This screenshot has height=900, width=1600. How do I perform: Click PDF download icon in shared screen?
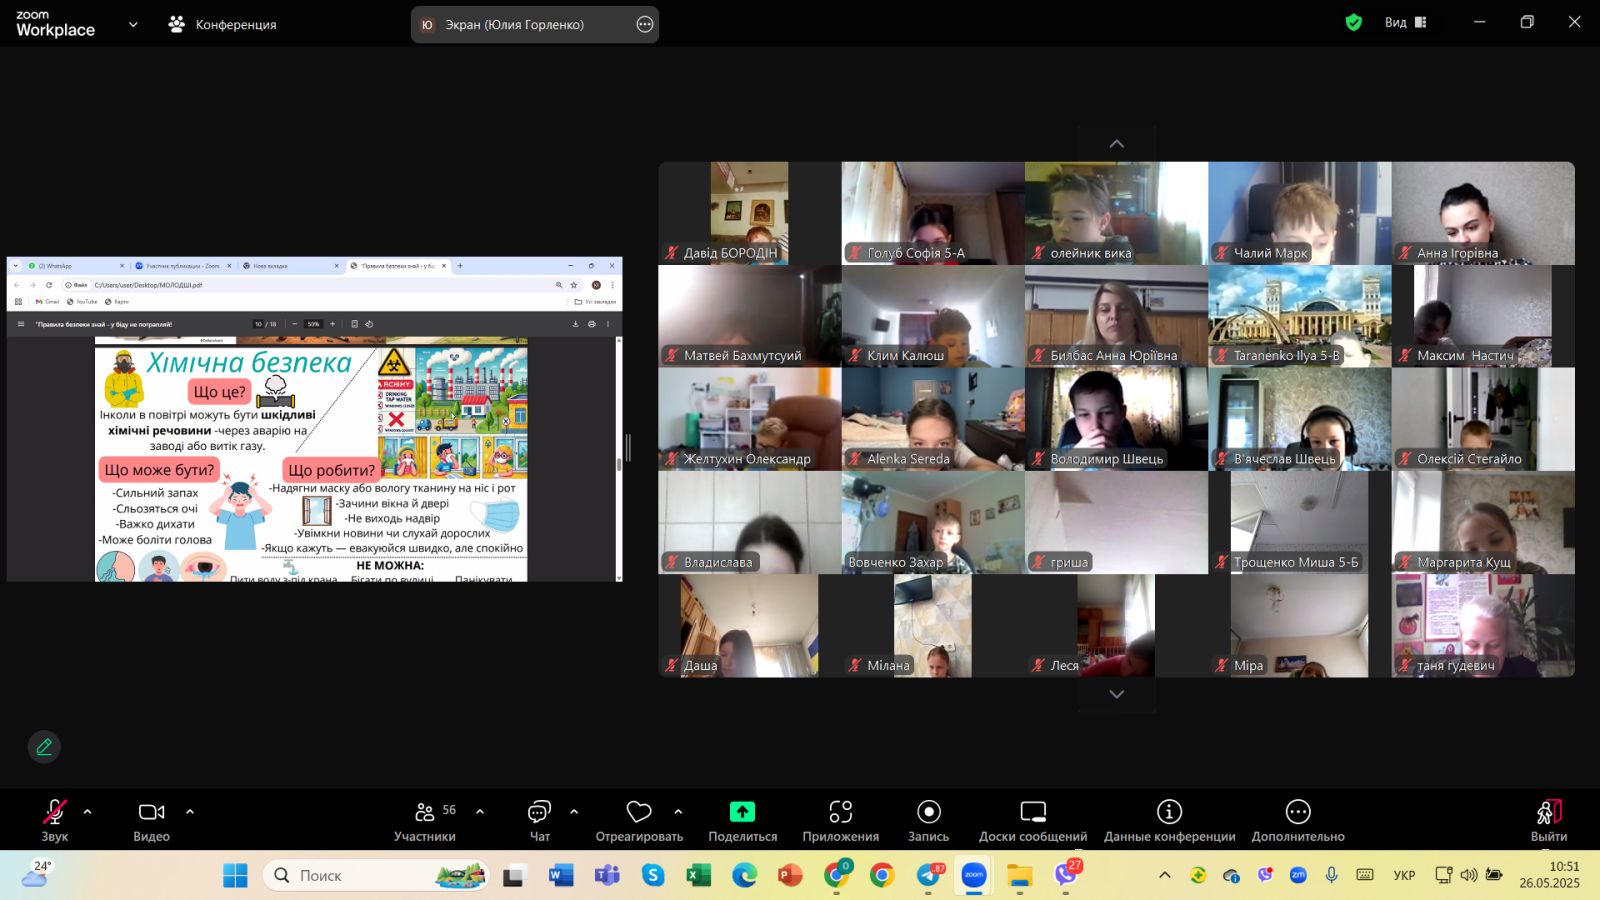tap(575, 324)
